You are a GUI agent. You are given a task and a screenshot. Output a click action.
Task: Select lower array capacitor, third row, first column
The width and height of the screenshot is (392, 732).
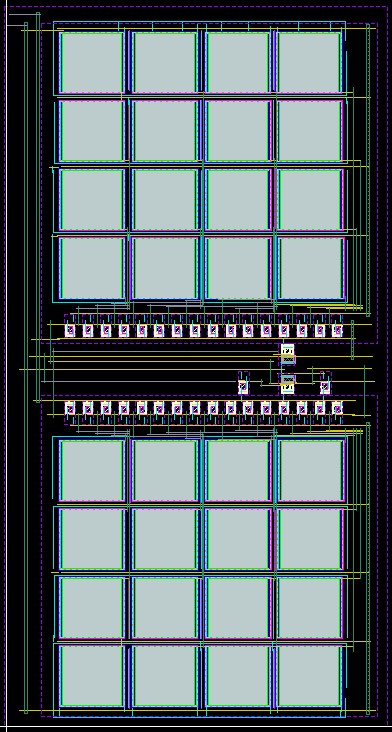click(91, 607)
